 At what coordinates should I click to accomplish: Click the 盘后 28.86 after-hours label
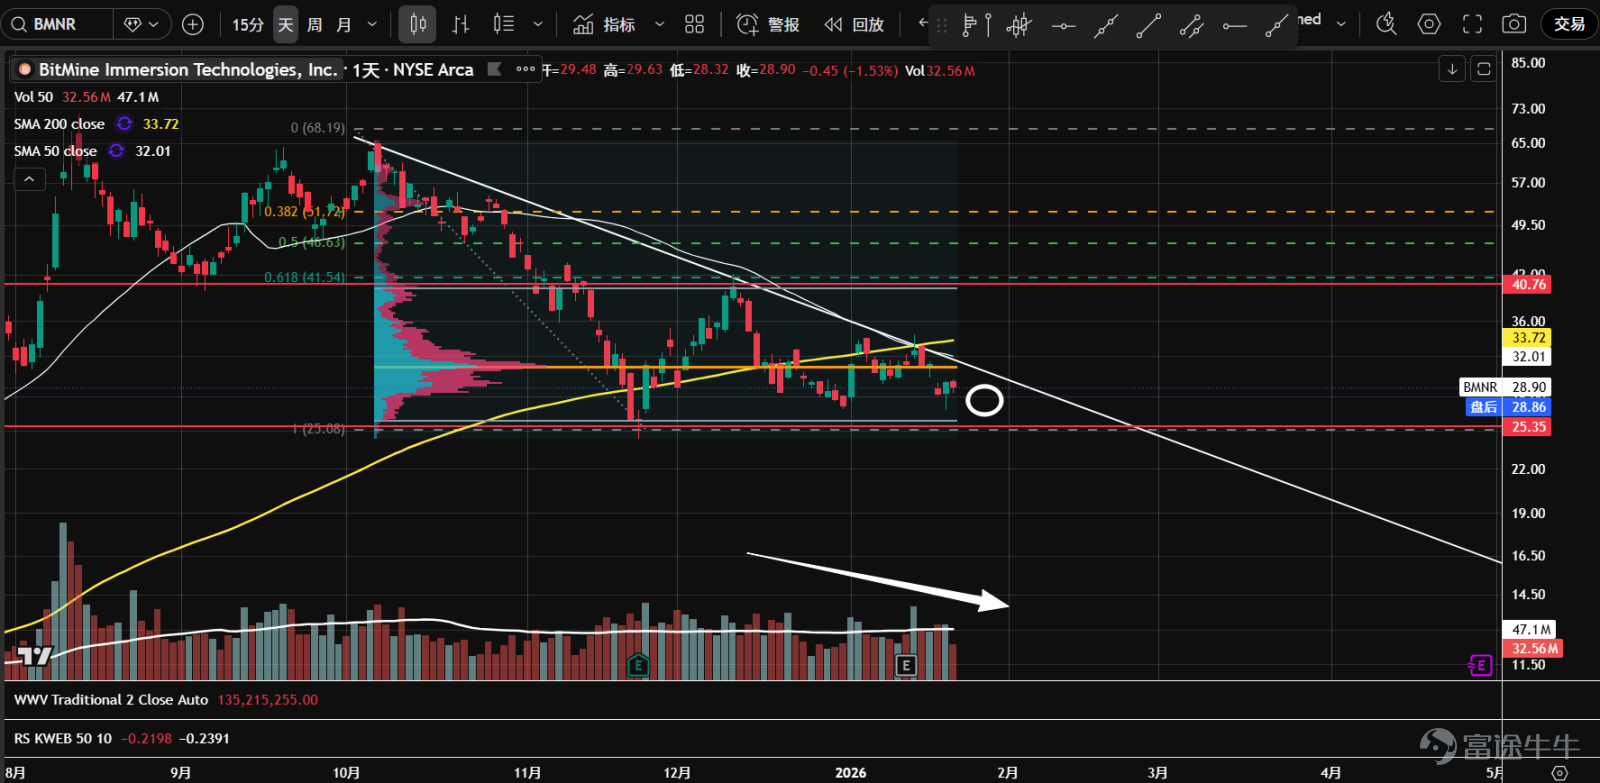click(1507, 407)
